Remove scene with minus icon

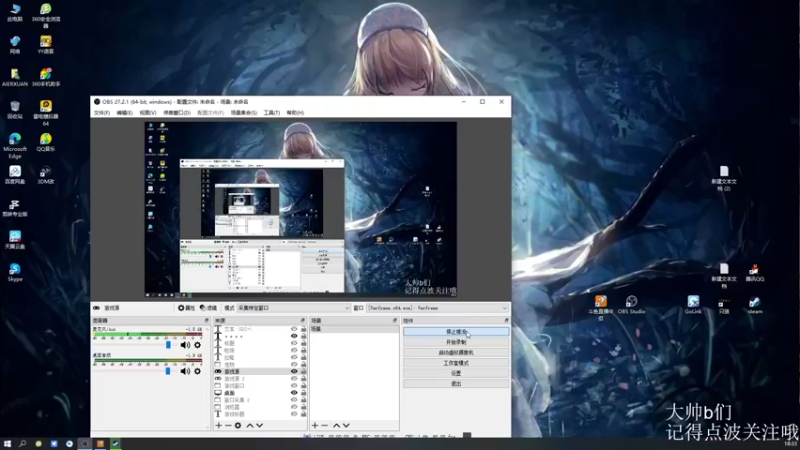[324, 425]
